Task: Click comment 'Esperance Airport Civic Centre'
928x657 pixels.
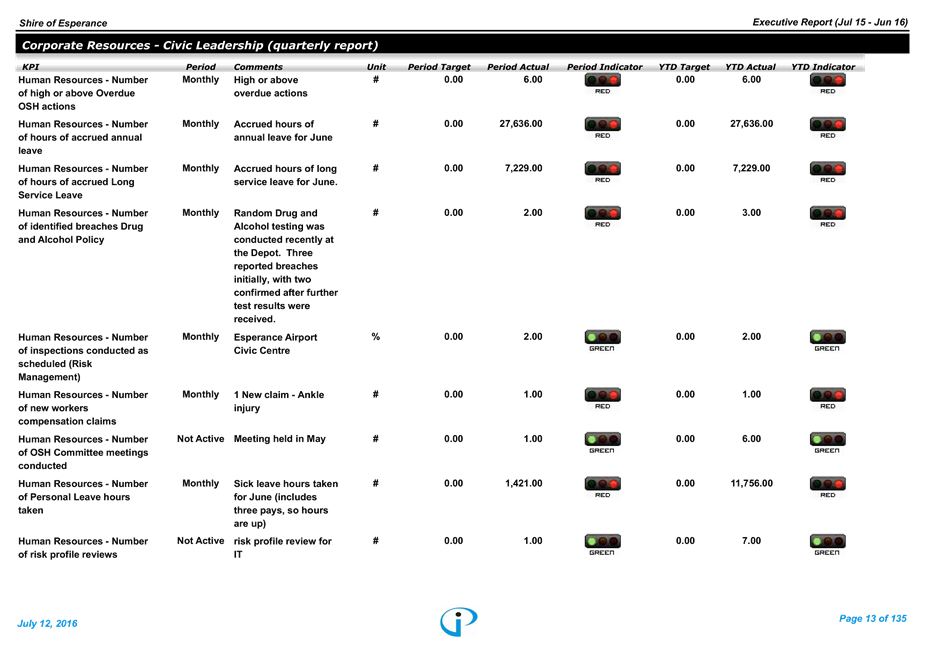Action: coord(275,344)
